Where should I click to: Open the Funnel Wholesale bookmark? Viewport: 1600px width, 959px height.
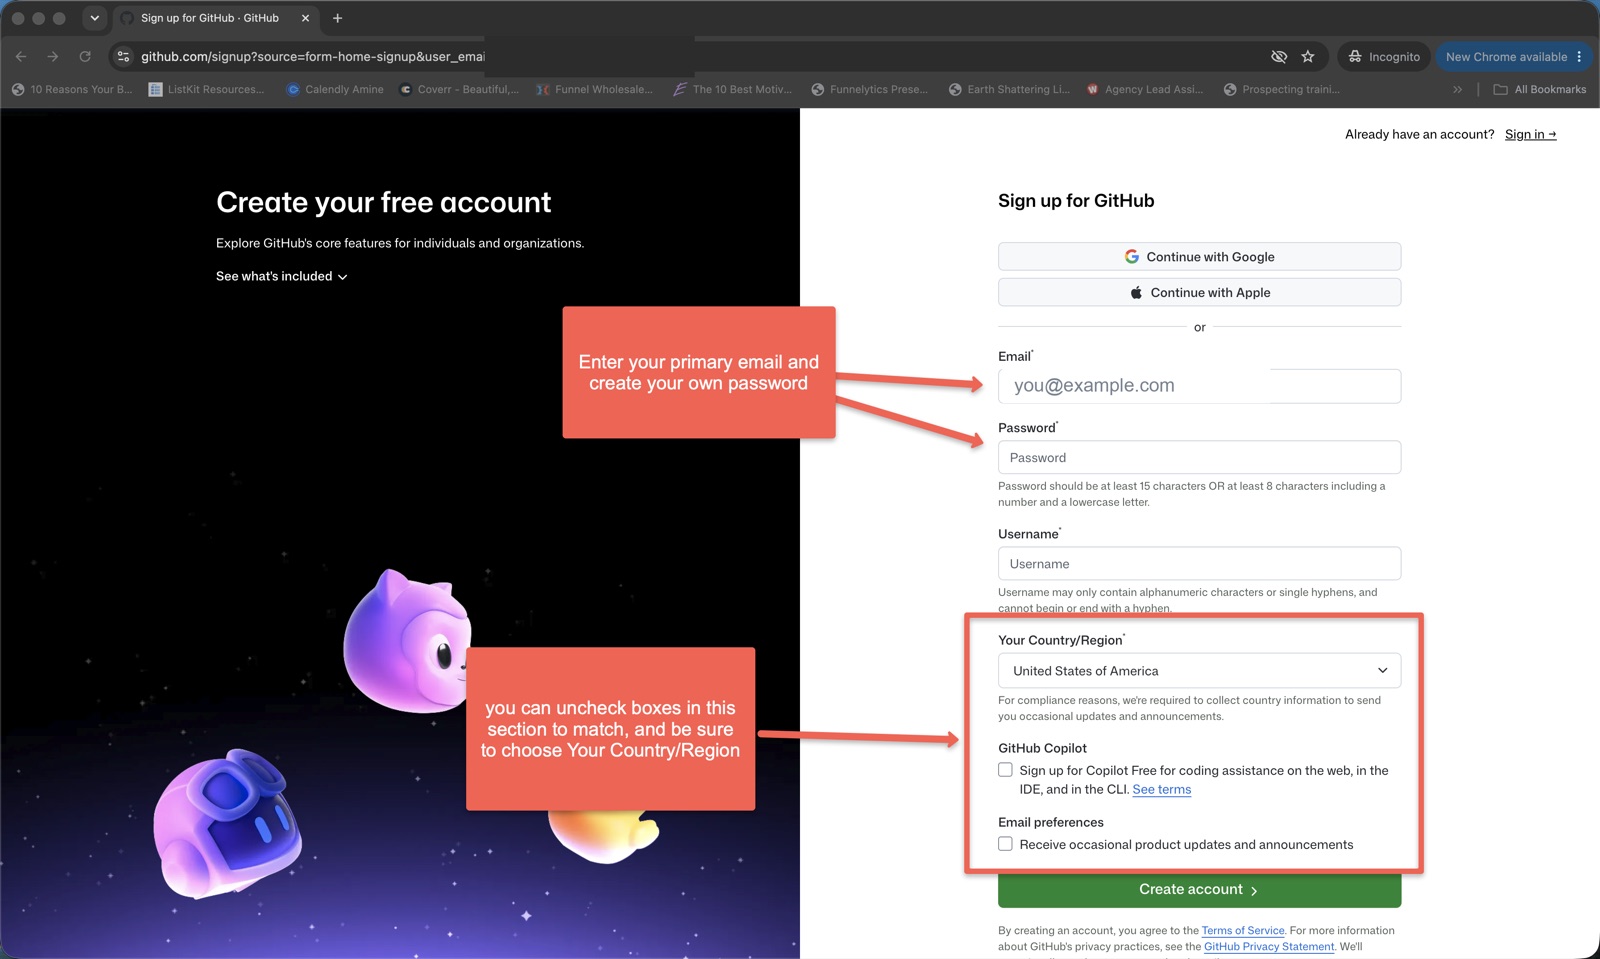click(594, 89)
